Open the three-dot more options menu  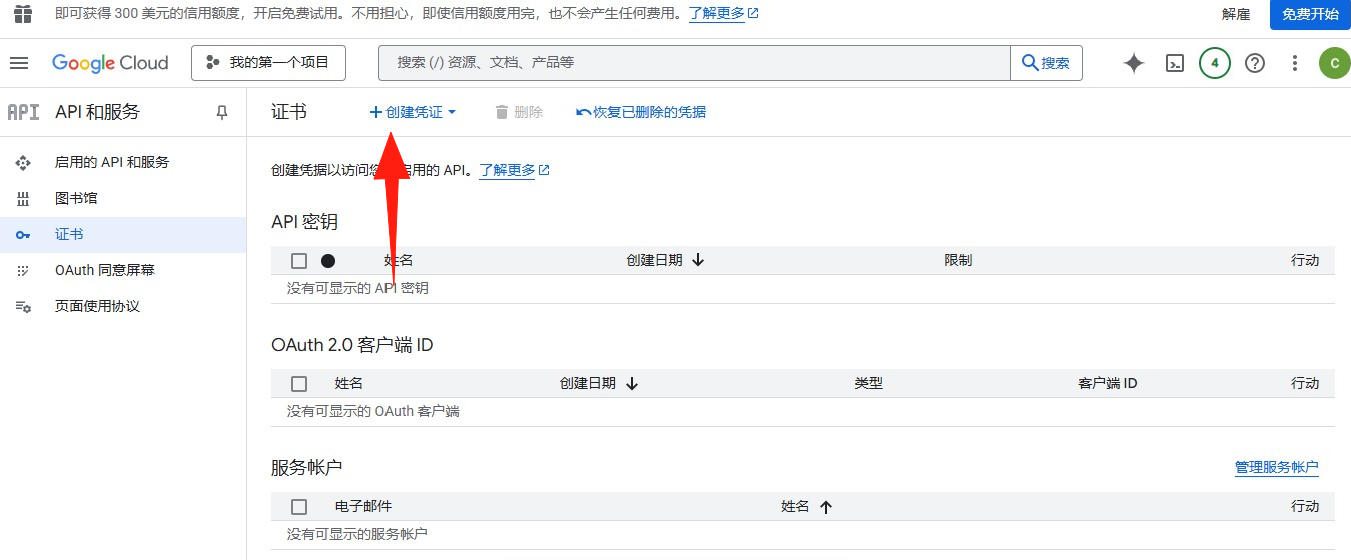point(1294,63)
